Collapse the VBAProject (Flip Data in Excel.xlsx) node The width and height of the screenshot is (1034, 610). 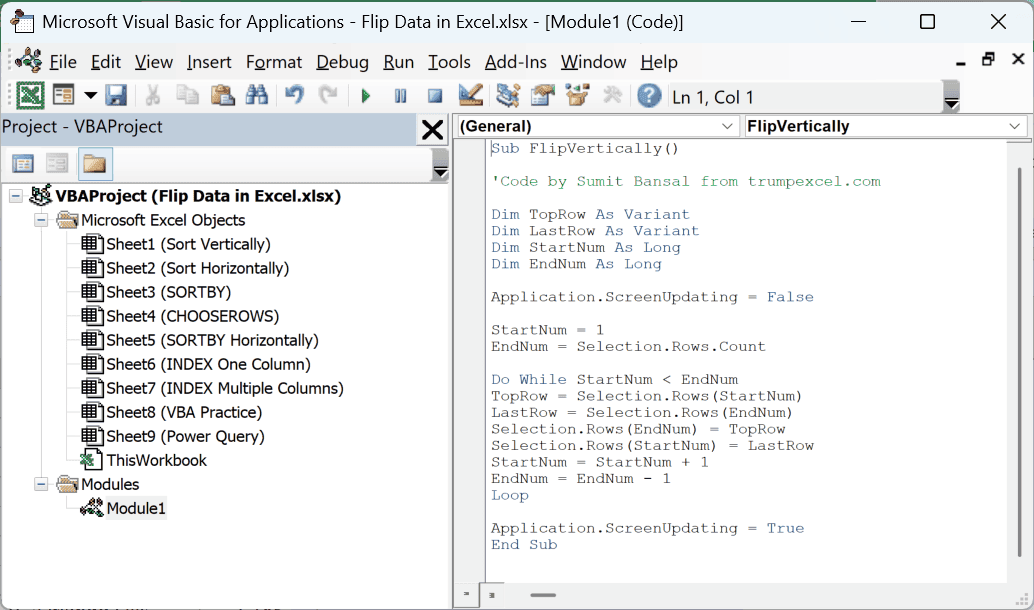pyautogui.click(x=16, y=196)
